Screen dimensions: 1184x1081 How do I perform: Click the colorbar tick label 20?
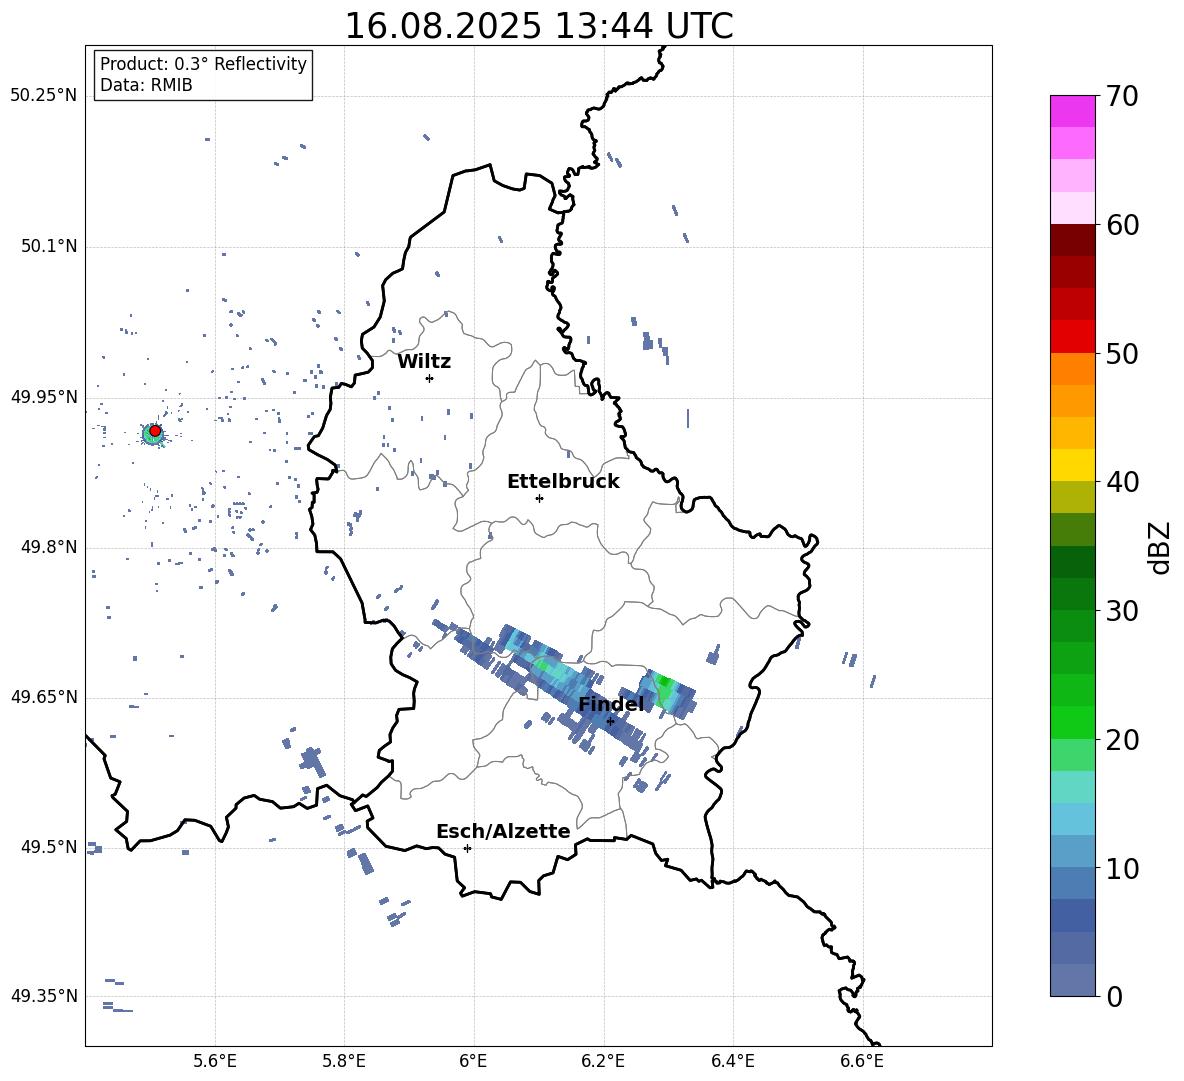click(x=1122, y=739)
